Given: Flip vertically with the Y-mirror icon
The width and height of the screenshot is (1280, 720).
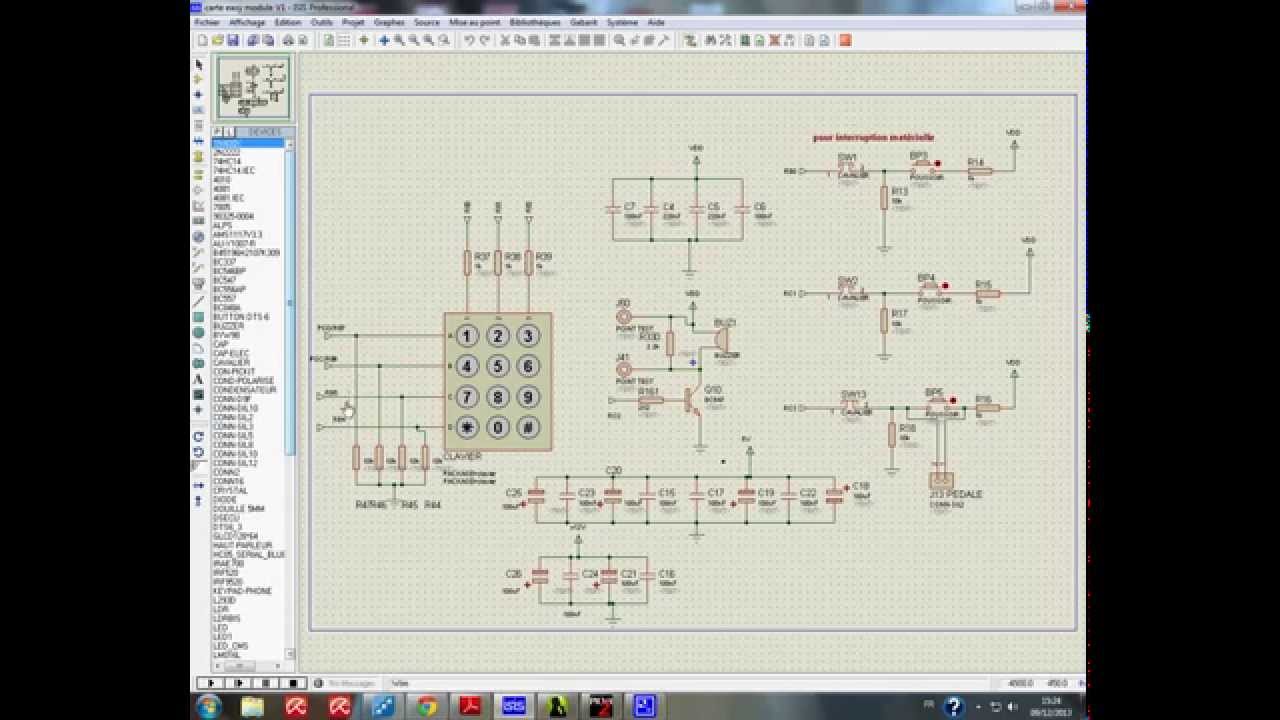Looking at the screenshot, I should pyautogui.click(x=198, y=500).
